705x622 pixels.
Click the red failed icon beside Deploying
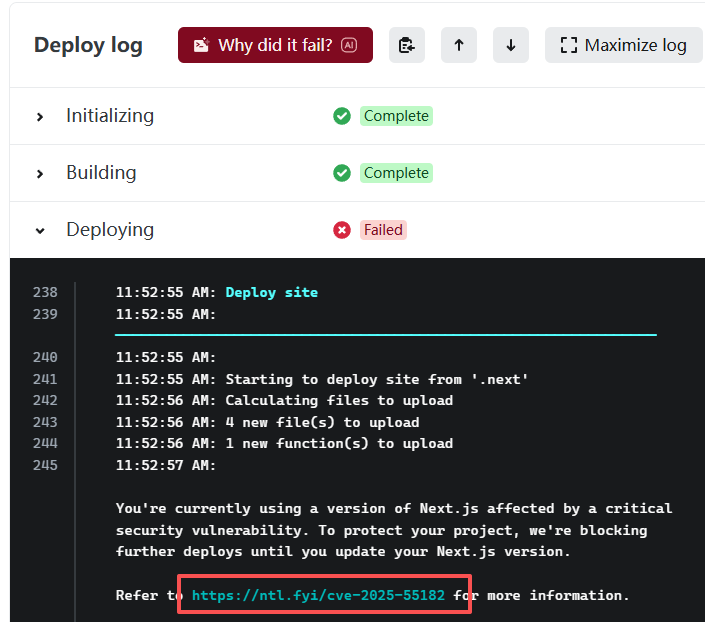point(342,230)
